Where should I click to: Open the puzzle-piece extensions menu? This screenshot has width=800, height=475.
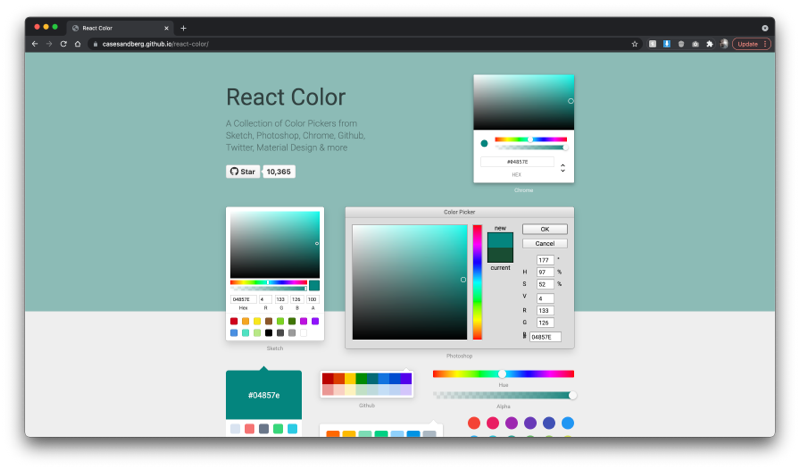click(709, 44)
